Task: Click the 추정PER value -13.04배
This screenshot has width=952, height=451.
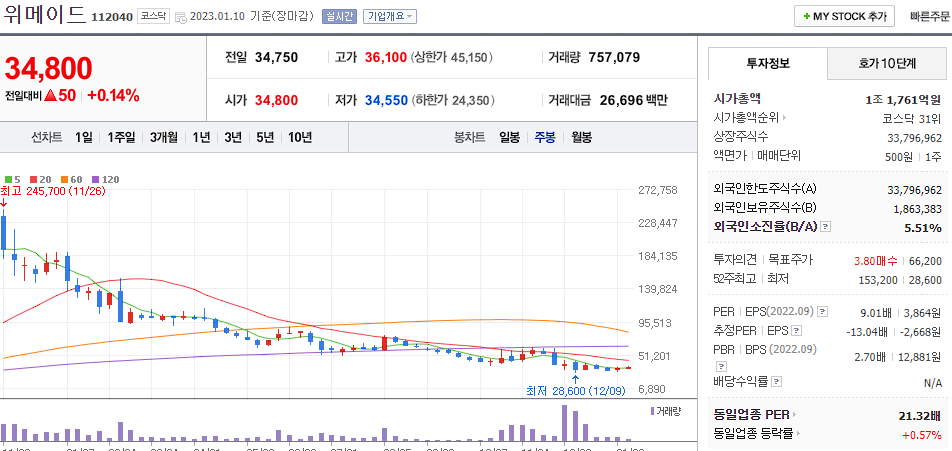Action: point(869,331)
